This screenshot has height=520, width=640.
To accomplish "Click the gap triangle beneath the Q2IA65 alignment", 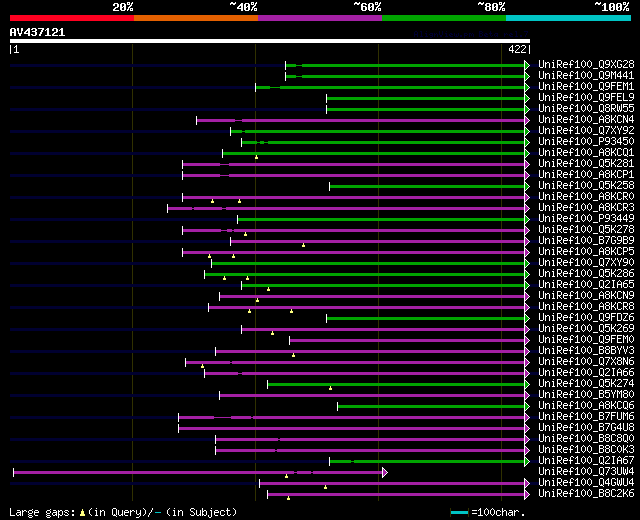I will point(268,289).
